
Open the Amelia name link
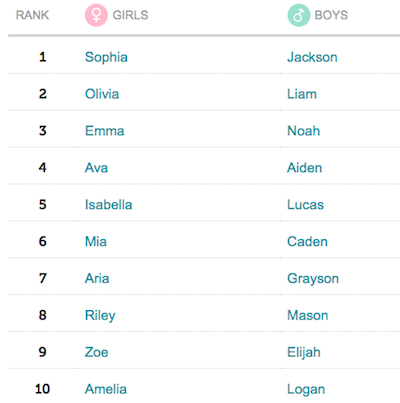coord(106,389)
